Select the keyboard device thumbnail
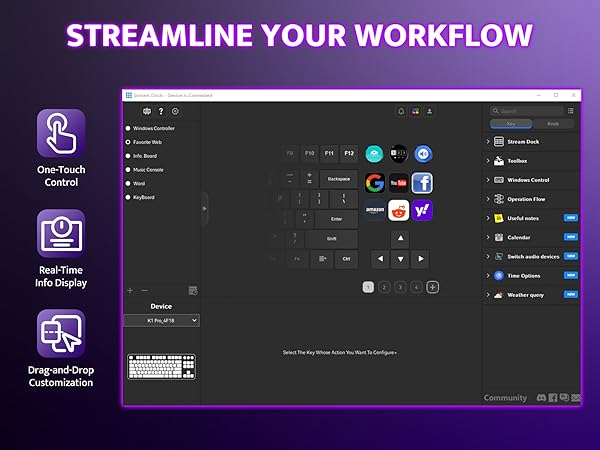 [x=161, y=367]
